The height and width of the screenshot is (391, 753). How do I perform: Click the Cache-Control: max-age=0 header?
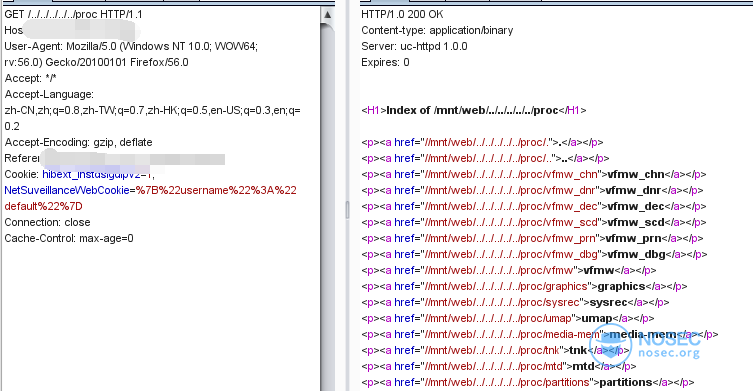pos(69,238)
